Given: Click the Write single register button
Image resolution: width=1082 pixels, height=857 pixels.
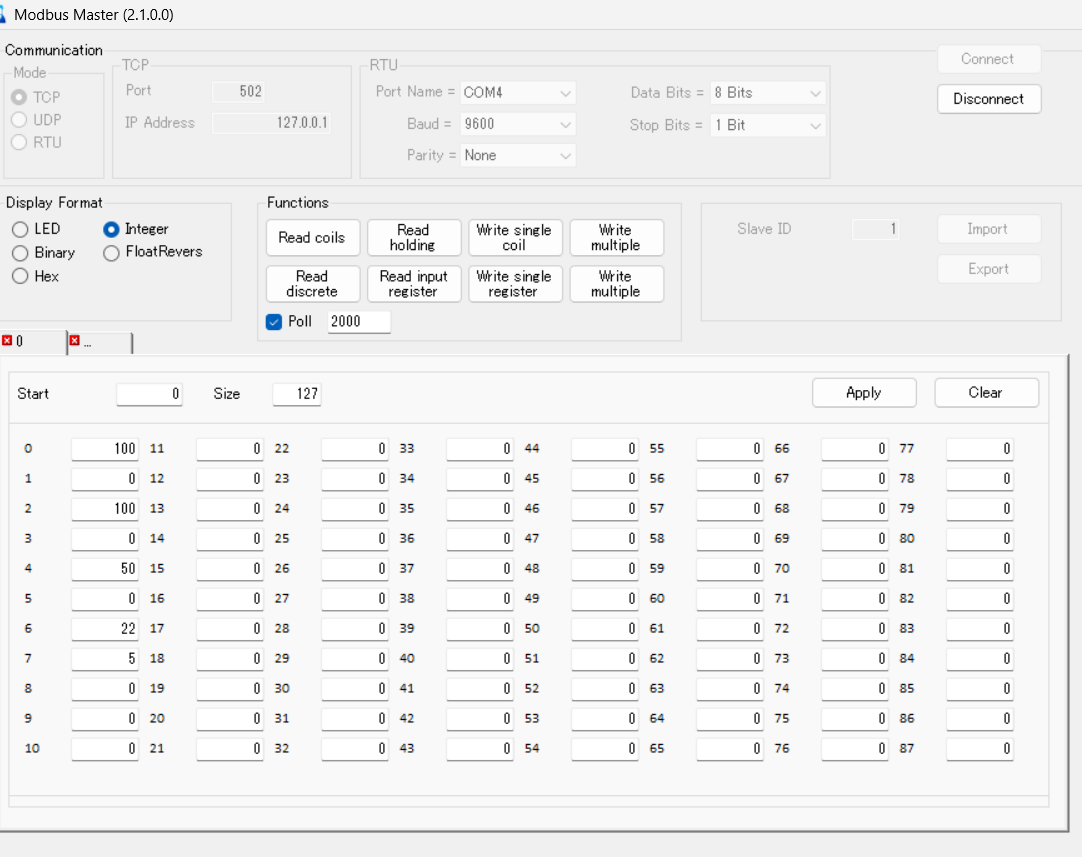Looking at the screenshot, I should [x=514, y=284].
